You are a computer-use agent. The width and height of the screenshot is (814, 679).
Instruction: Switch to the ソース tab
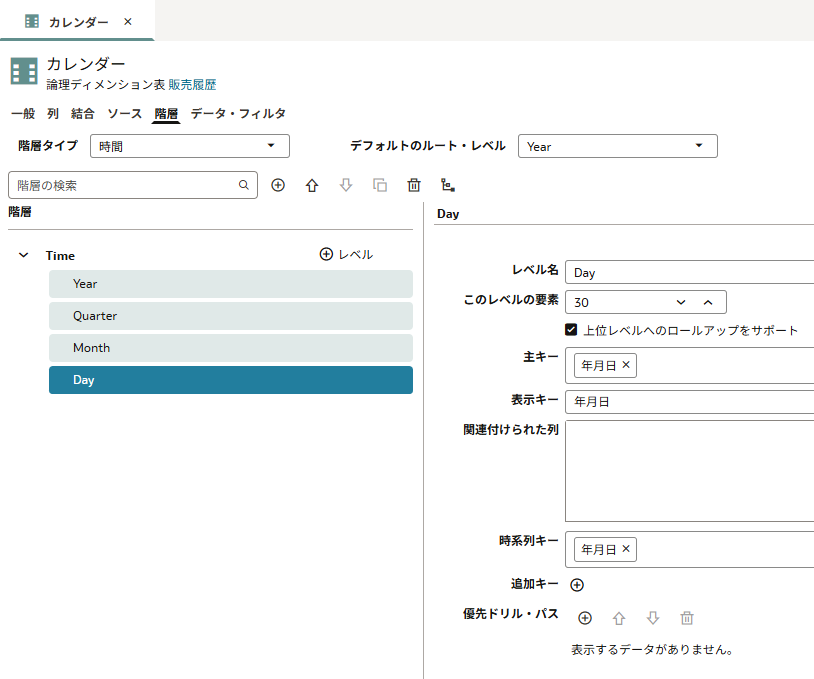pos(125,113)
